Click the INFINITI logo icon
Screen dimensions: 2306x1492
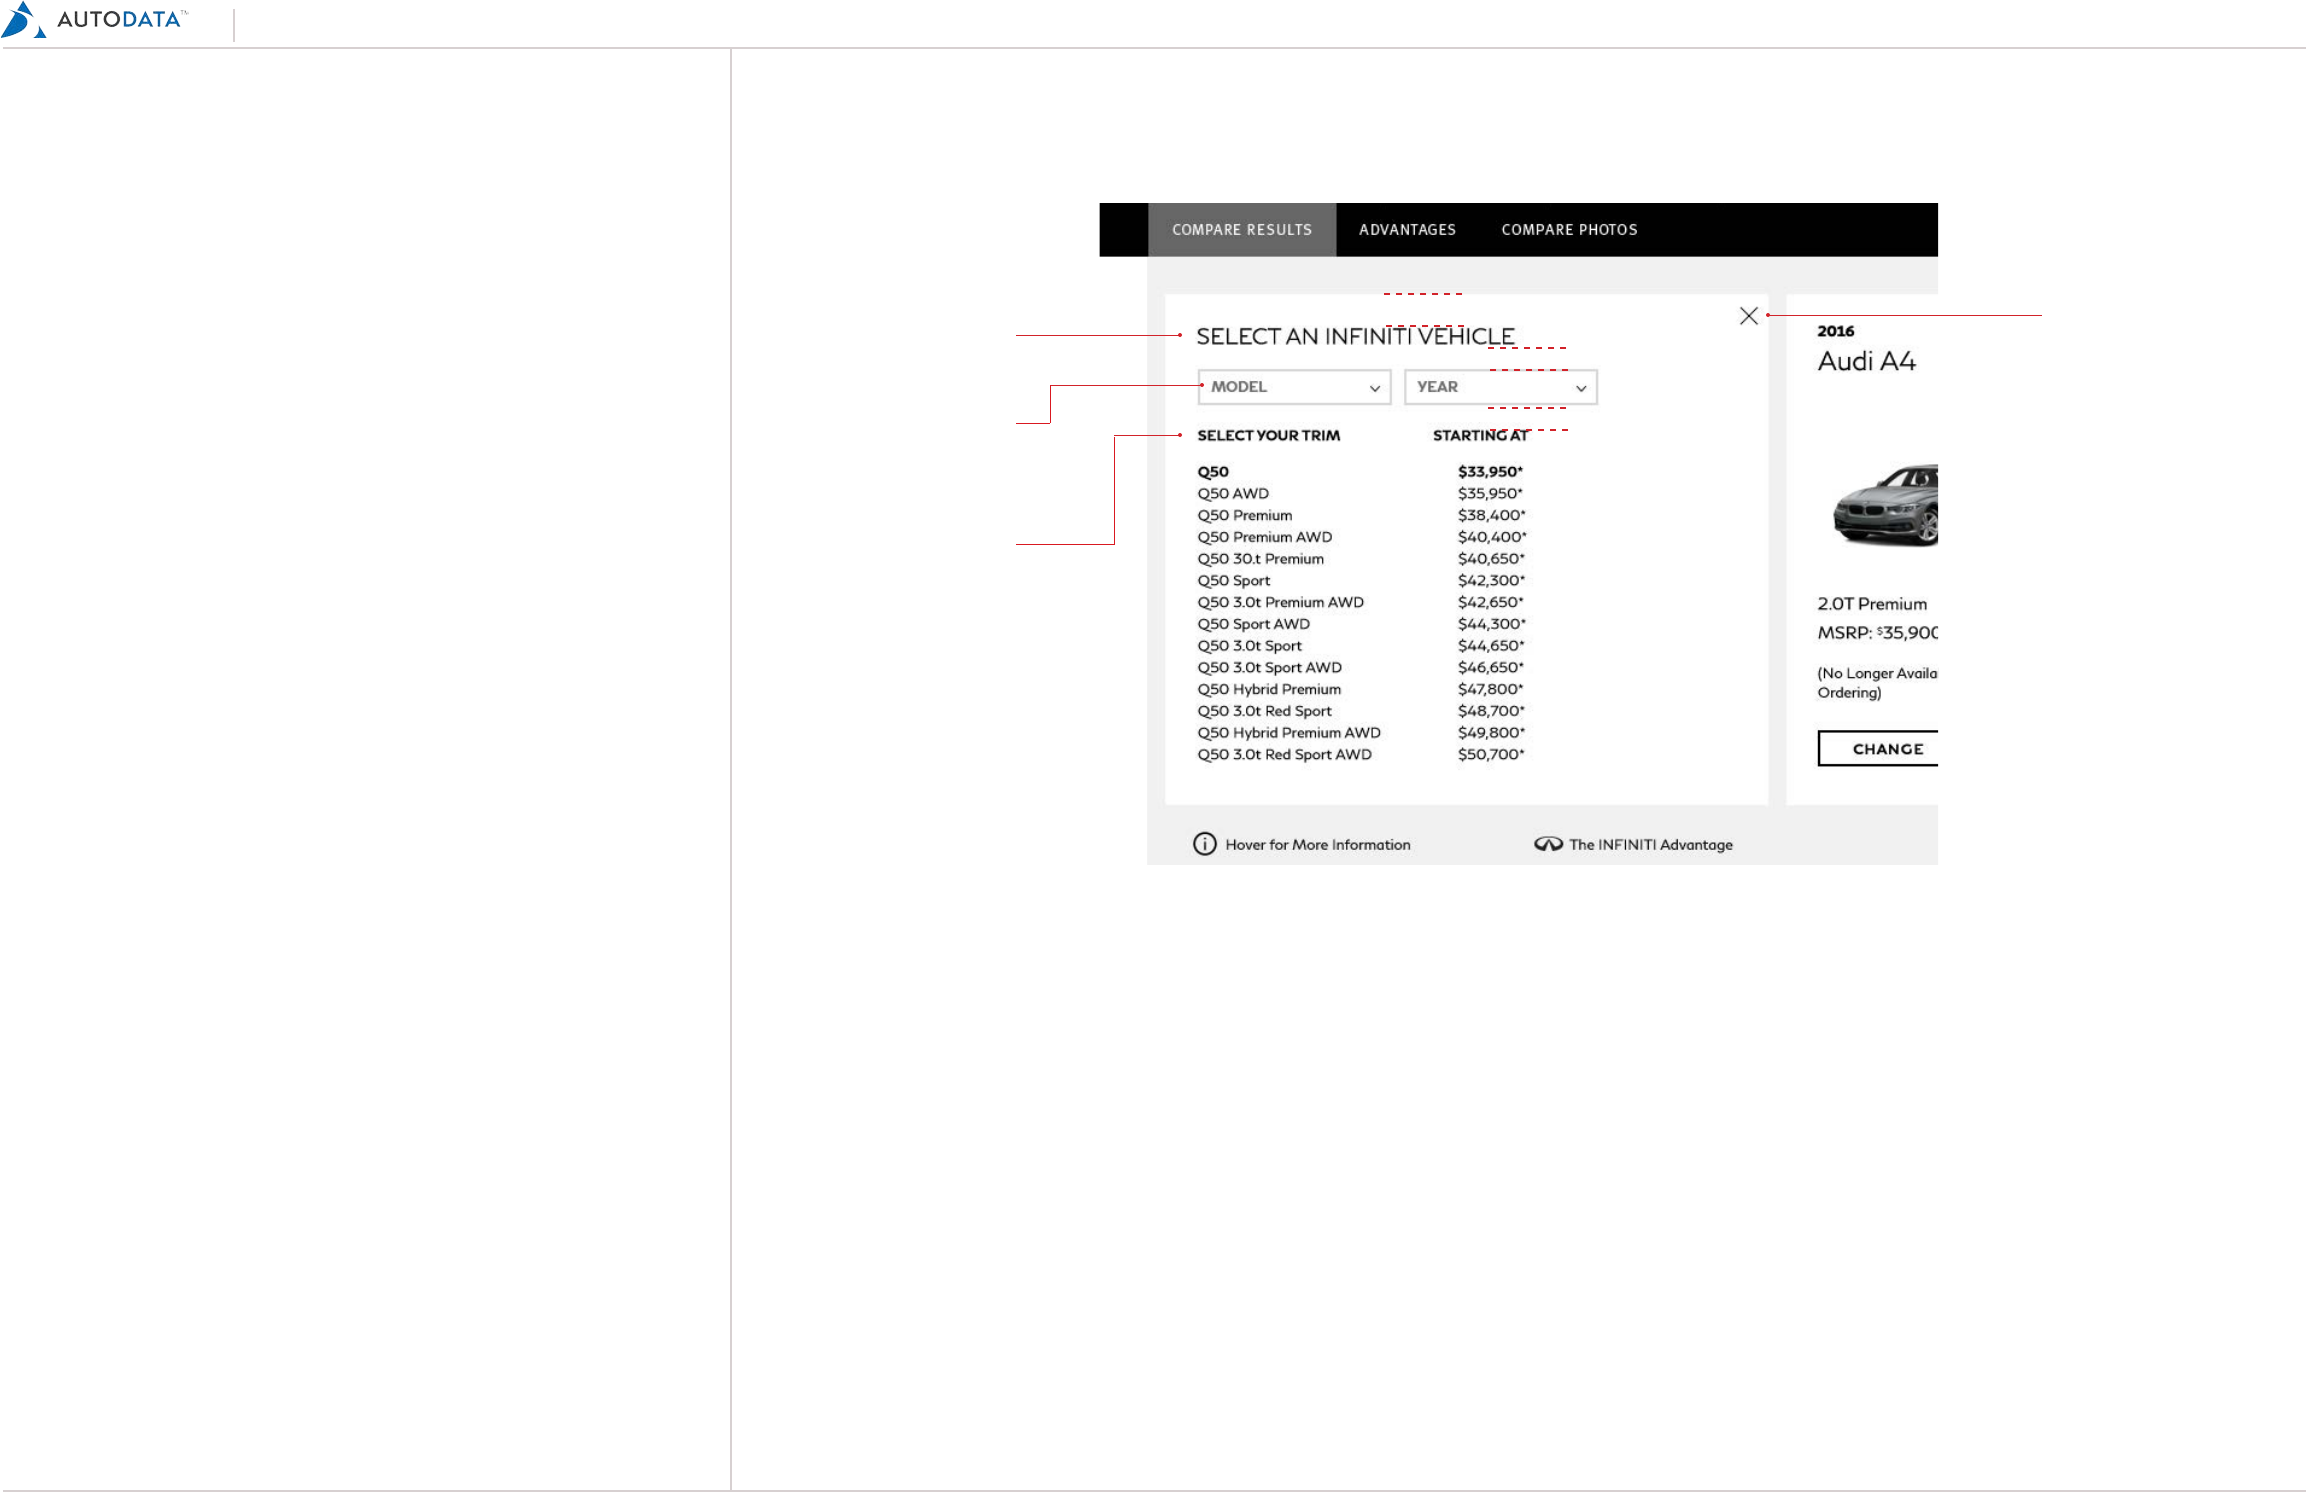(1548, 844)
